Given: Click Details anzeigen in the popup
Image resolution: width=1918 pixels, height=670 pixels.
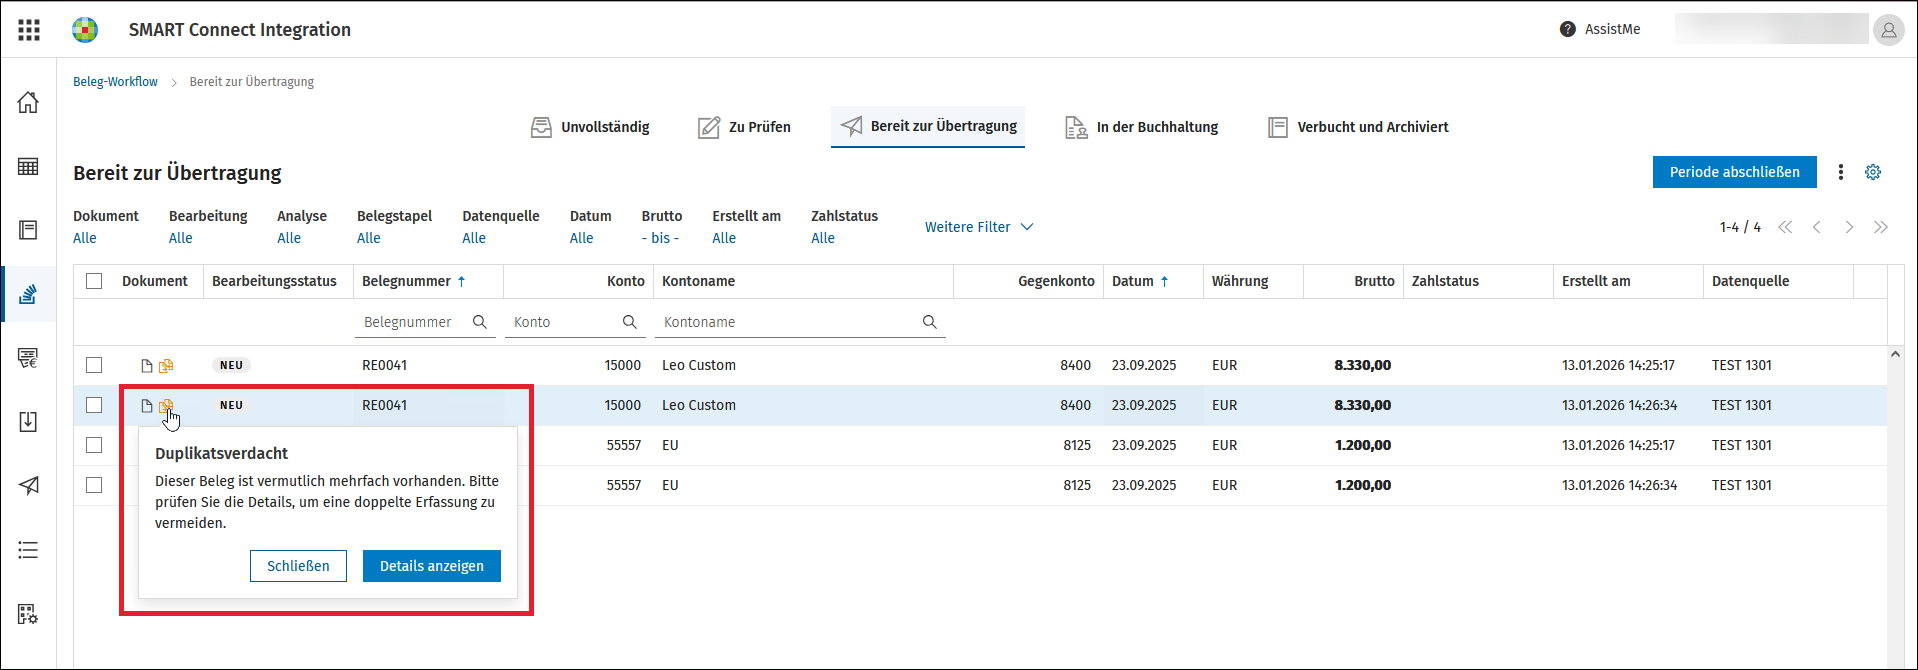Looking at the screenshot, I should 432,566.
